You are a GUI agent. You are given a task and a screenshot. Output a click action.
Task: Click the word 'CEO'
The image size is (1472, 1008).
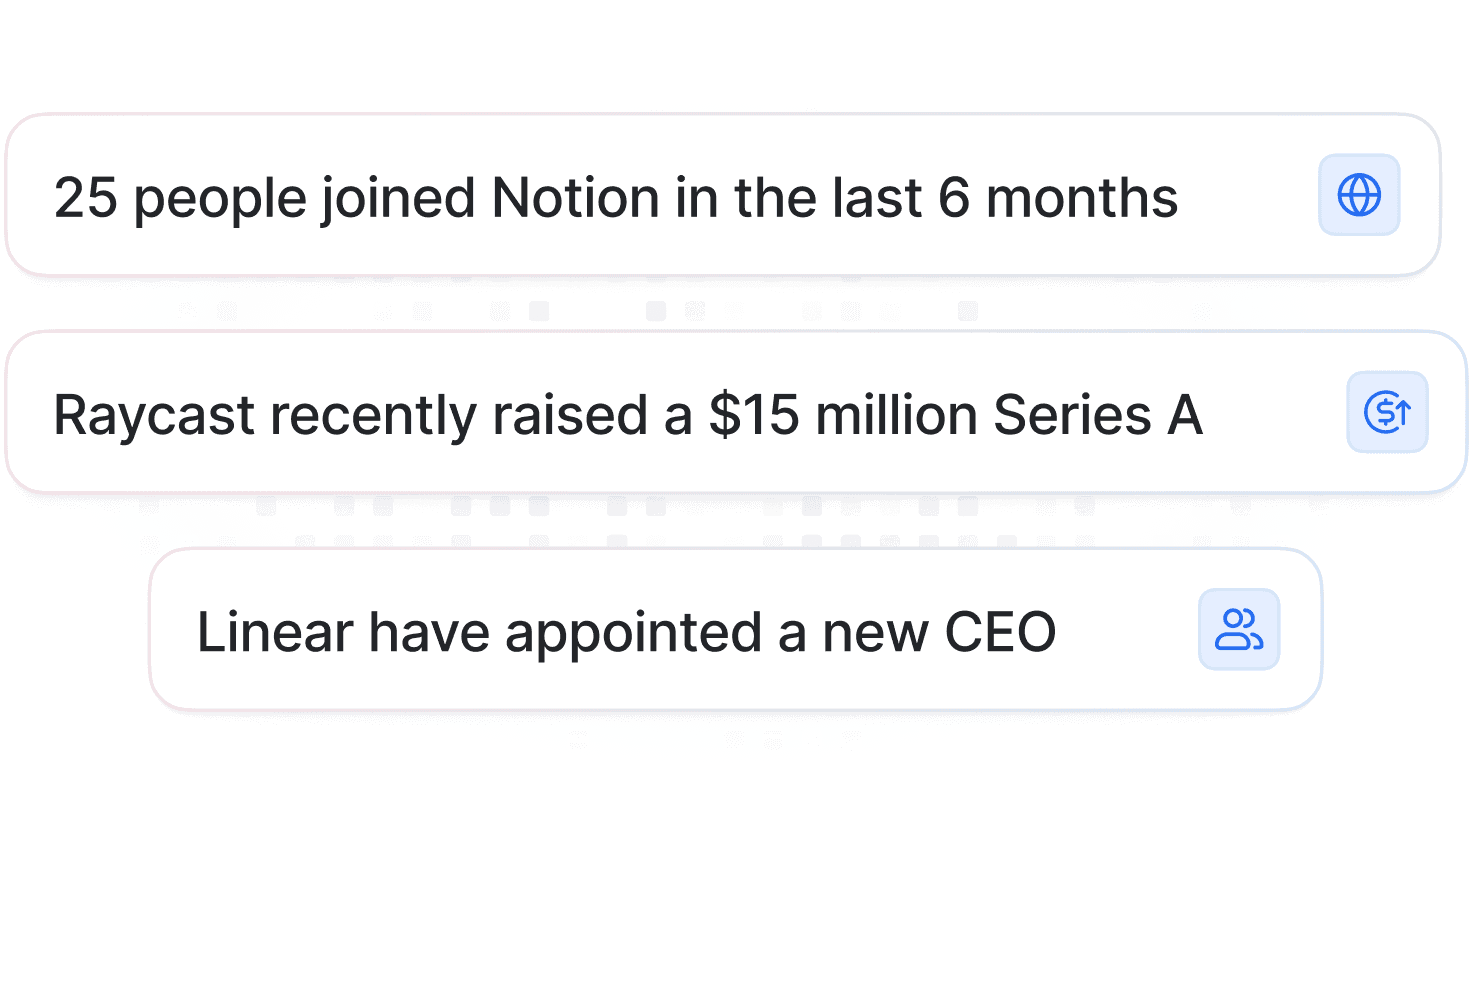coord(1000,632)
